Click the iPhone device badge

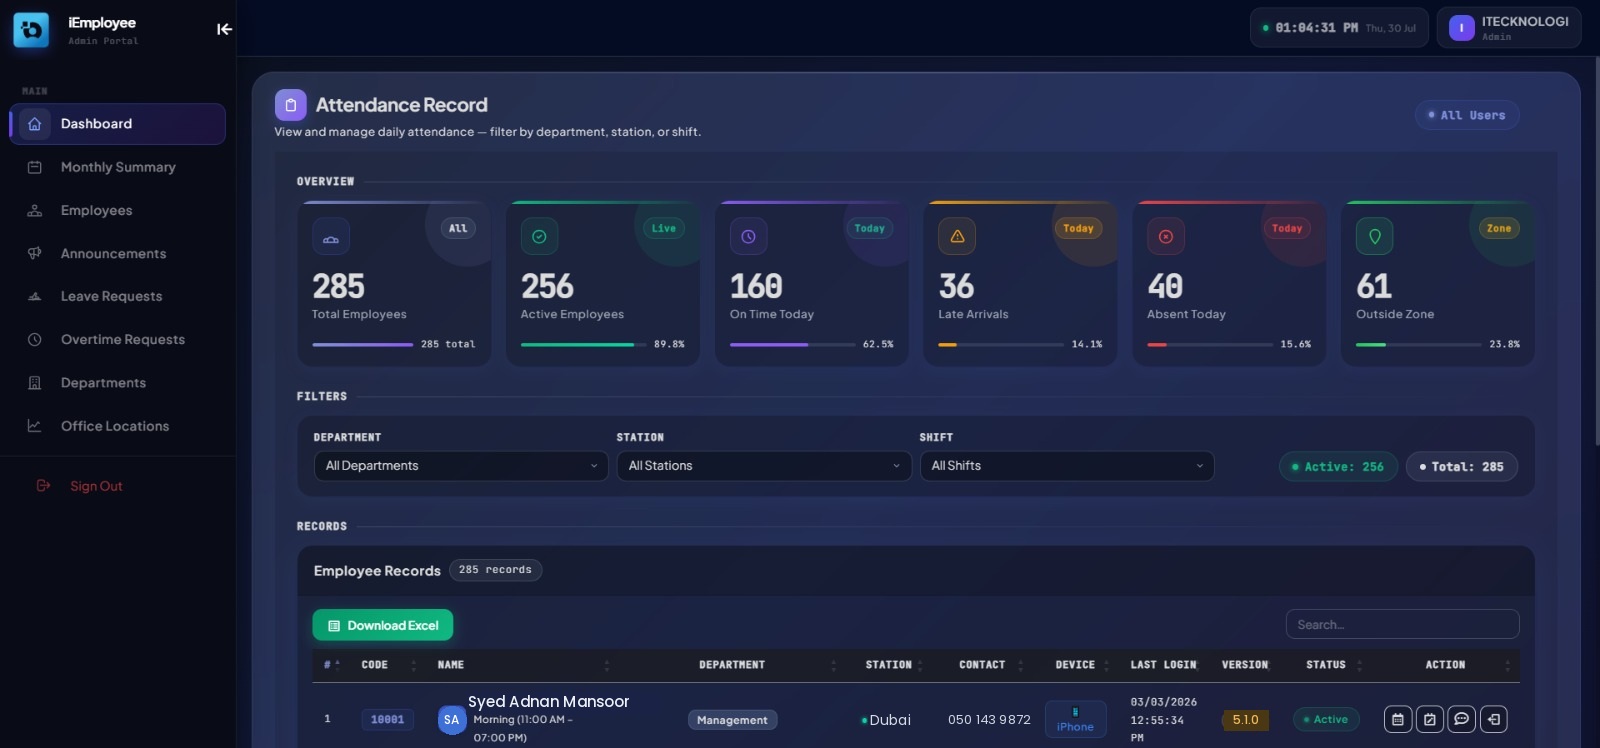click(x=1076, y=719)
